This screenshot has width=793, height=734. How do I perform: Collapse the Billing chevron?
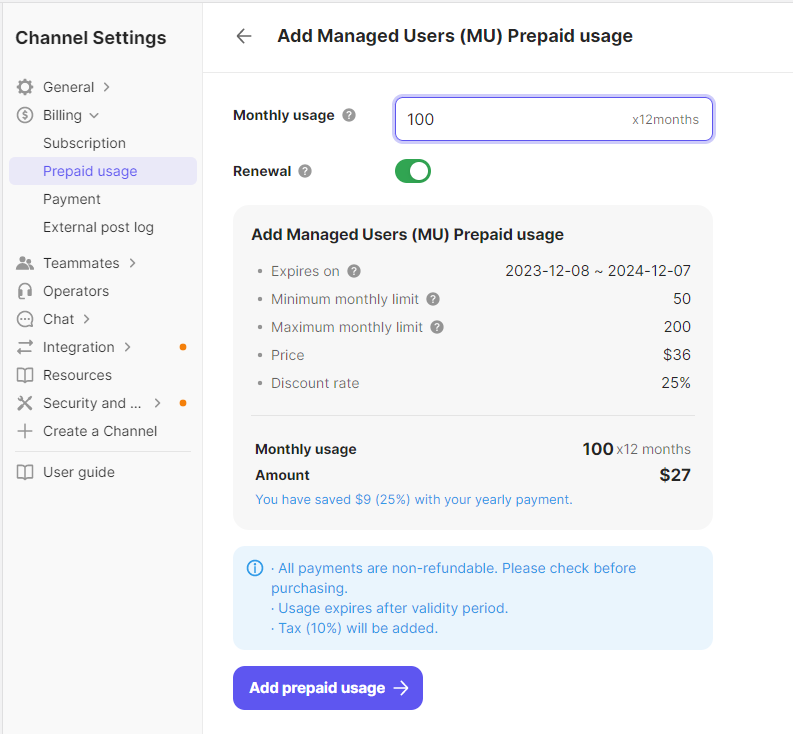[94, 115]
